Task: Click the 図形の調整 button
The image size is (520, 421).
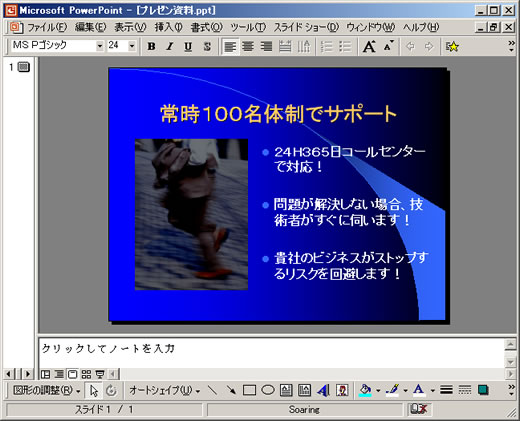Action: point(46,390)
